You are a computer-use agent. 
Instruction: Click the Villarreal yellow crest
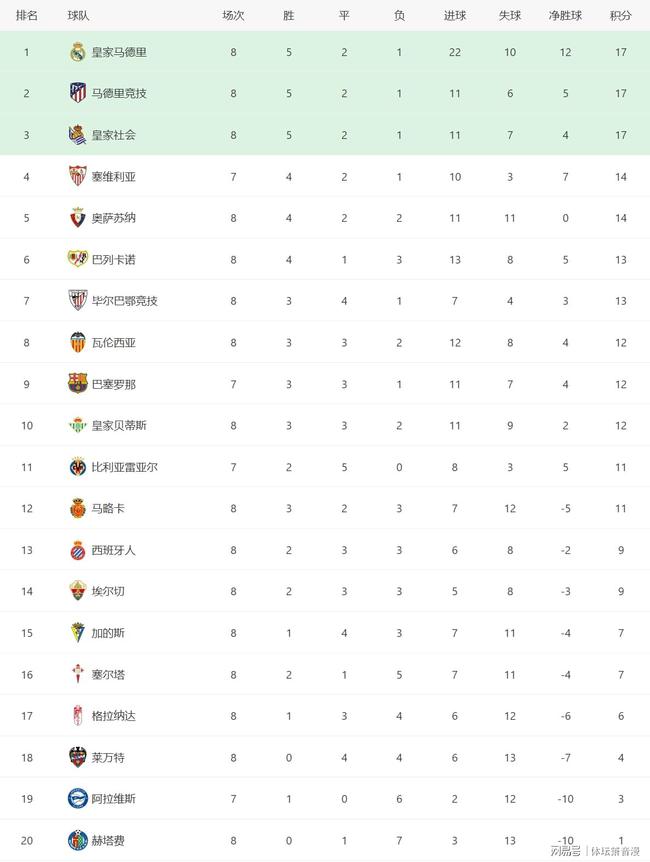78,467
